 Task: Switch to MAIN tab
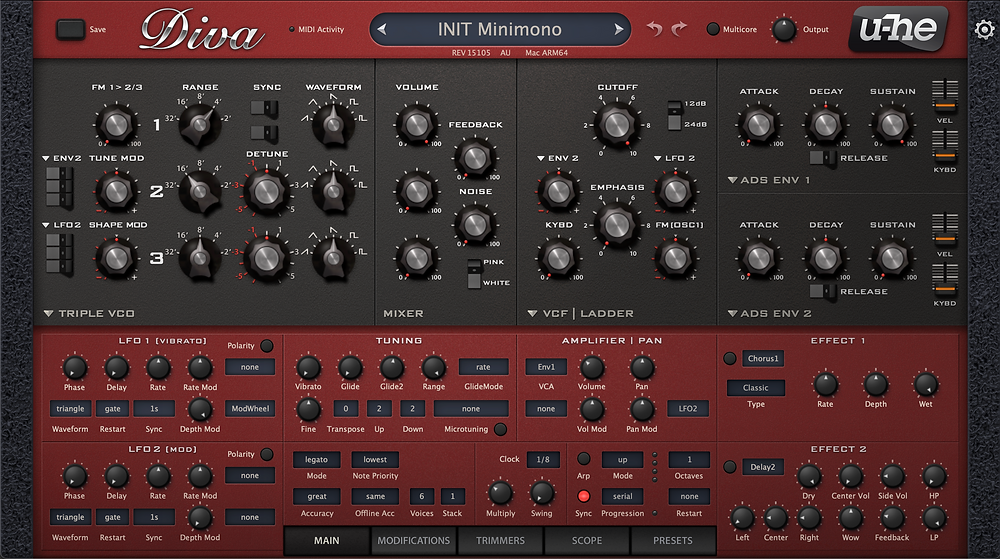pyautogui.click(x=327, y=541)
